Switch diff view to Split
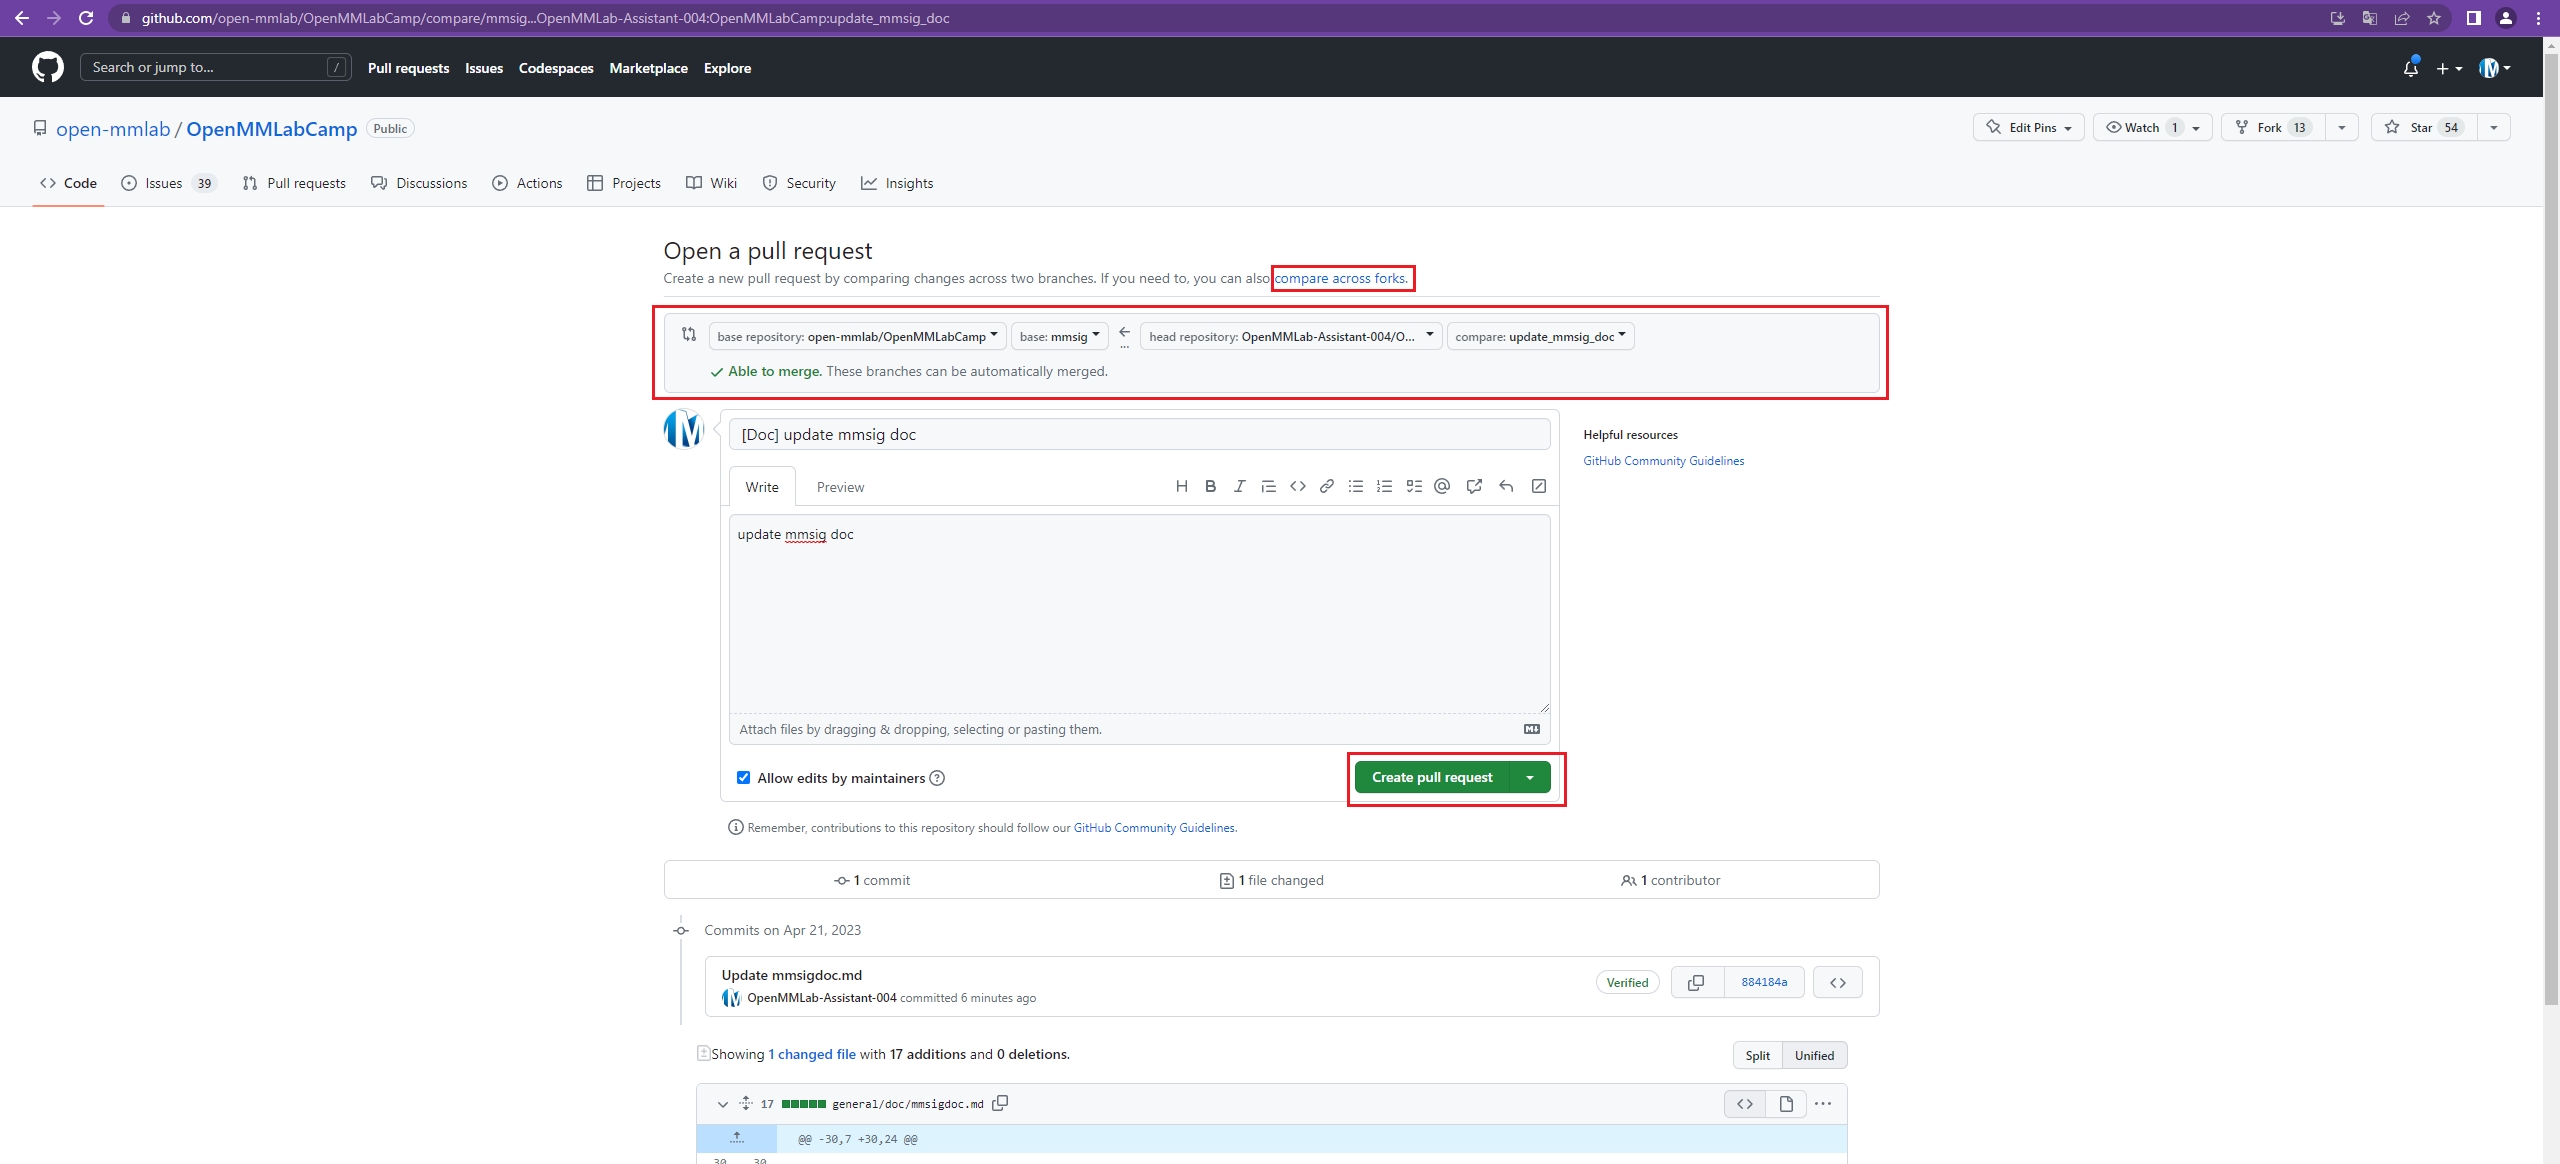 click(1757, 1055)
